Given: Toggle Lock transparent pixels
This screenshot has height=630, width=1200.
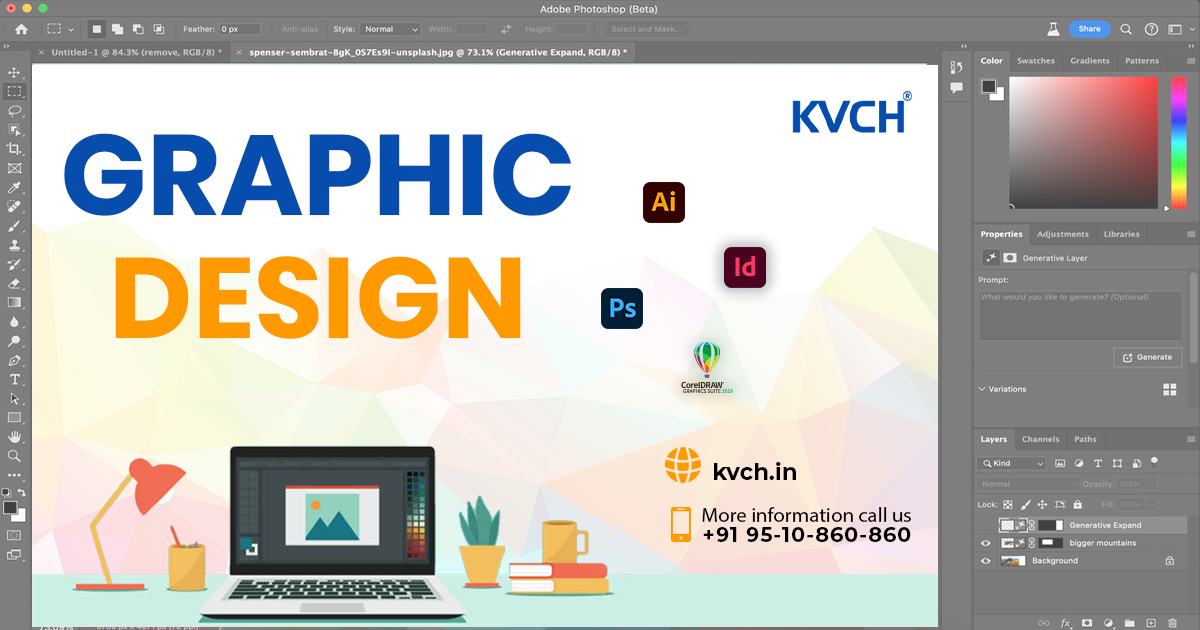Looking at the screenshot, I should point(1008,505).
